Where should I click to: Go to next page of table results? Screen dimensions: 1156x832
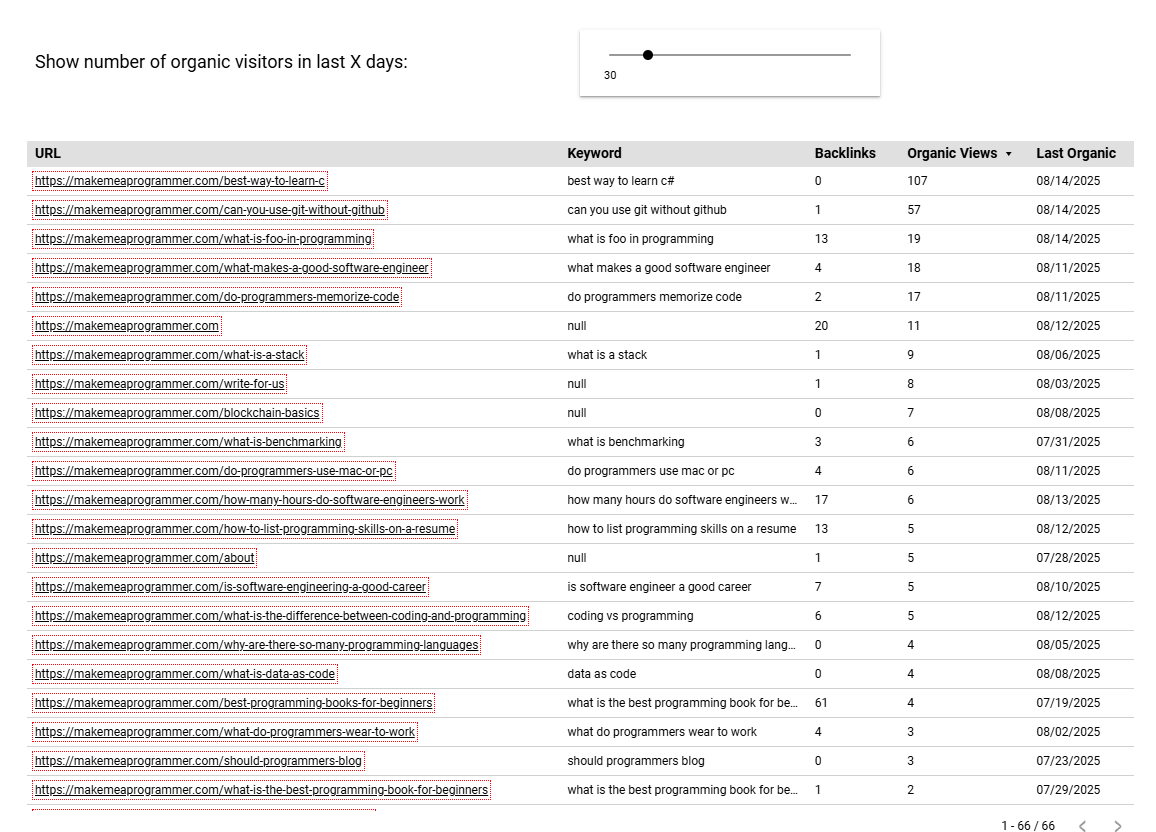1117,826
